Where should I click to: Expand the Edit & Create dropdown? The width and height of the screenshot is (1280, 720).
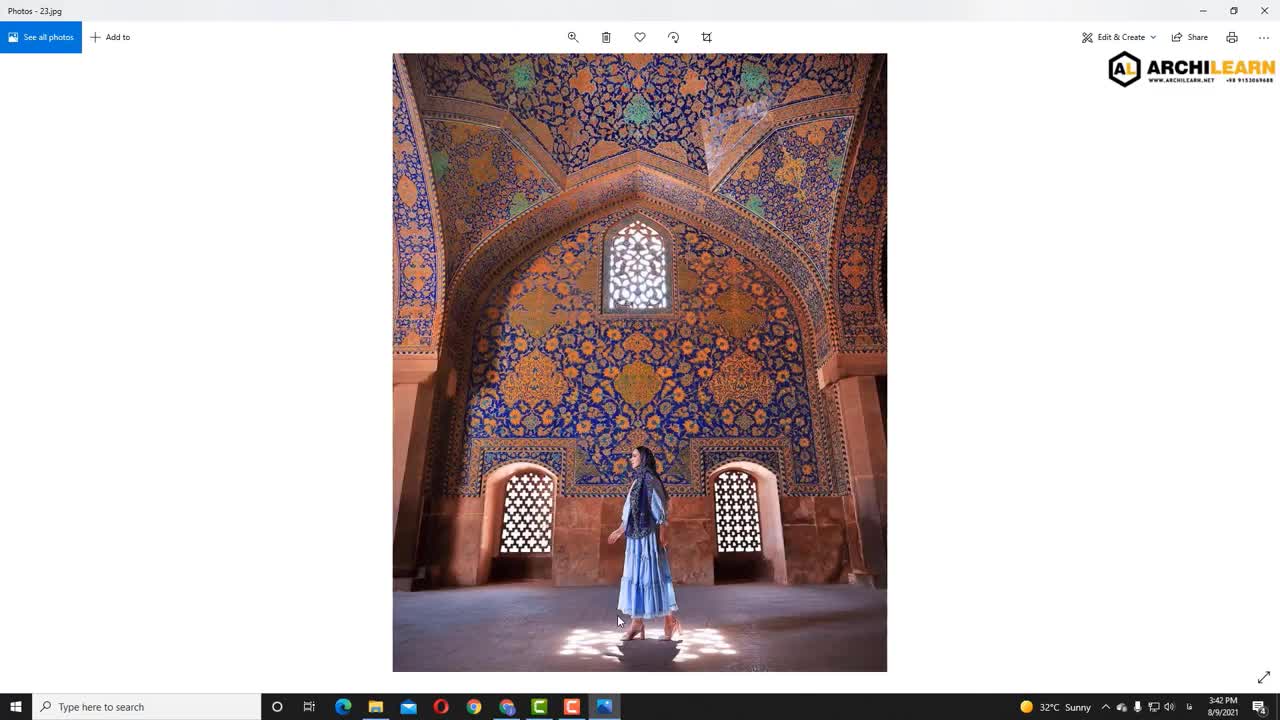(x=1119, y=37)
